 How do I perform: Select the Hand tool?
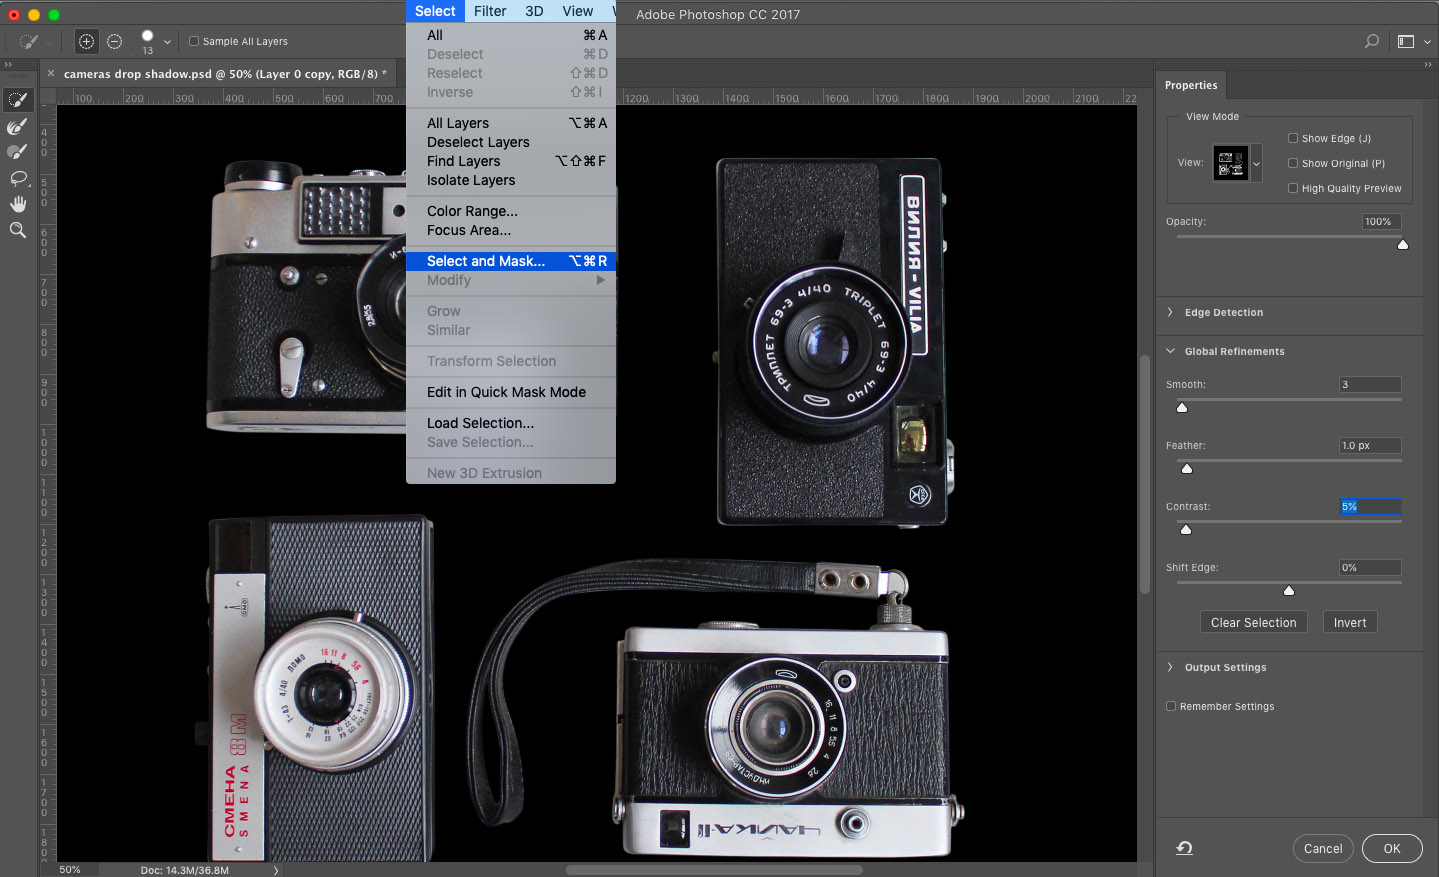(x=18, y=204)
